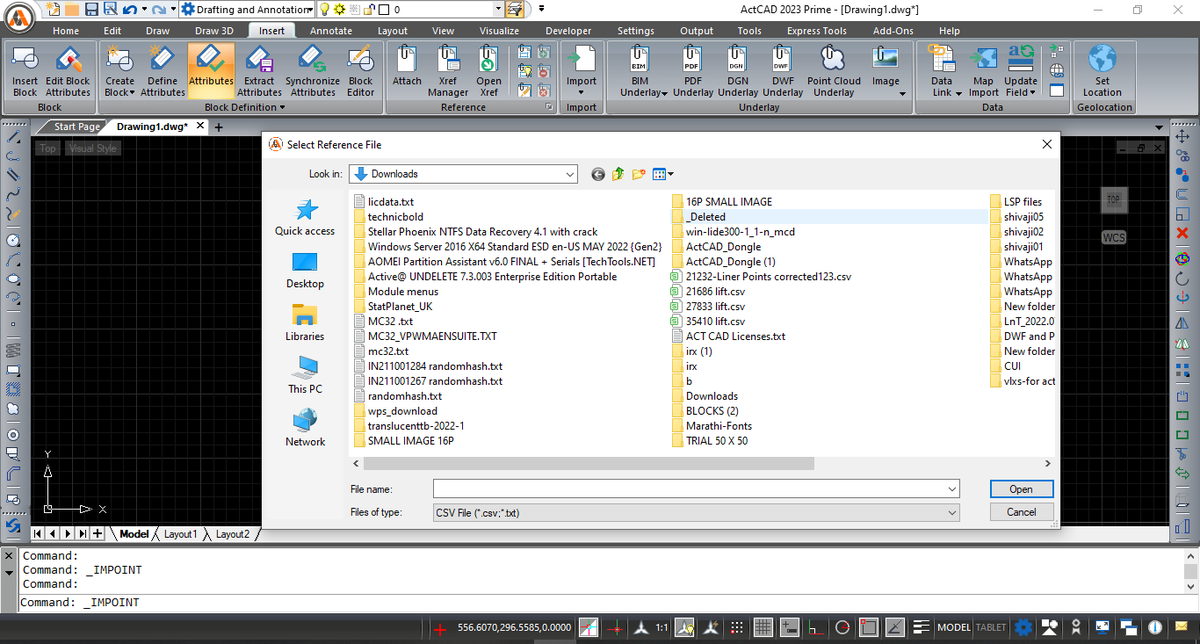The image size is (1200, 644).
Task: Save drawing from quick access toolbar
Action: 90,9
